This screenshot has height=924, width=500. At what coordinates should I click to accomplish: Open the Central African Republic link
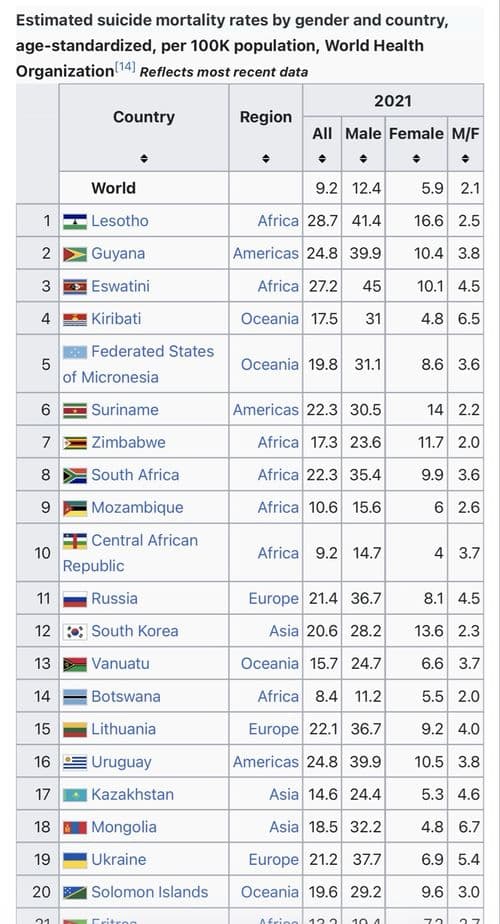point(131,553)
